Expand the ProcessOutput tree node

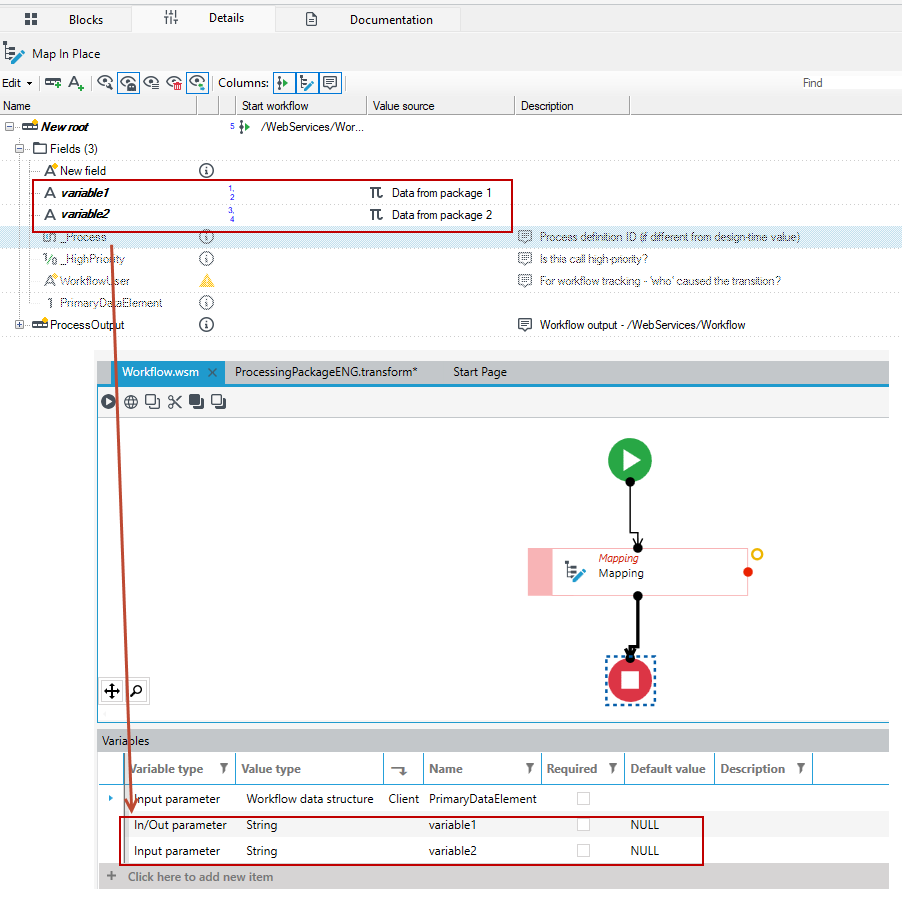[20, 325]
